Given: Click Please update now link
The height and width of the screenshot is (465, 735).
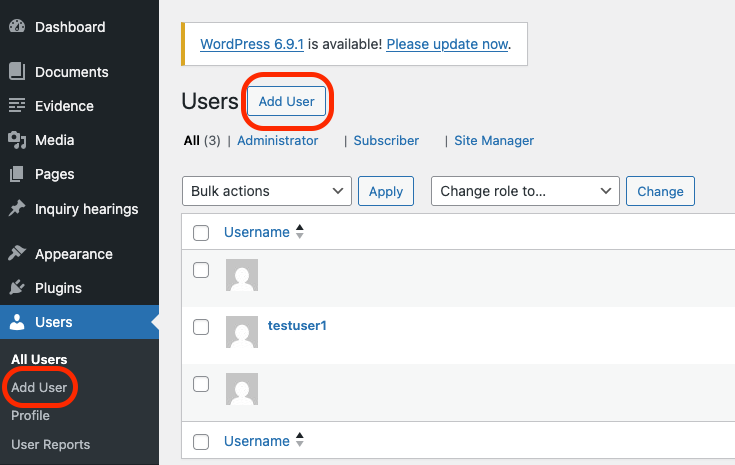Looking at the screenshot, I should pos(447,44).
